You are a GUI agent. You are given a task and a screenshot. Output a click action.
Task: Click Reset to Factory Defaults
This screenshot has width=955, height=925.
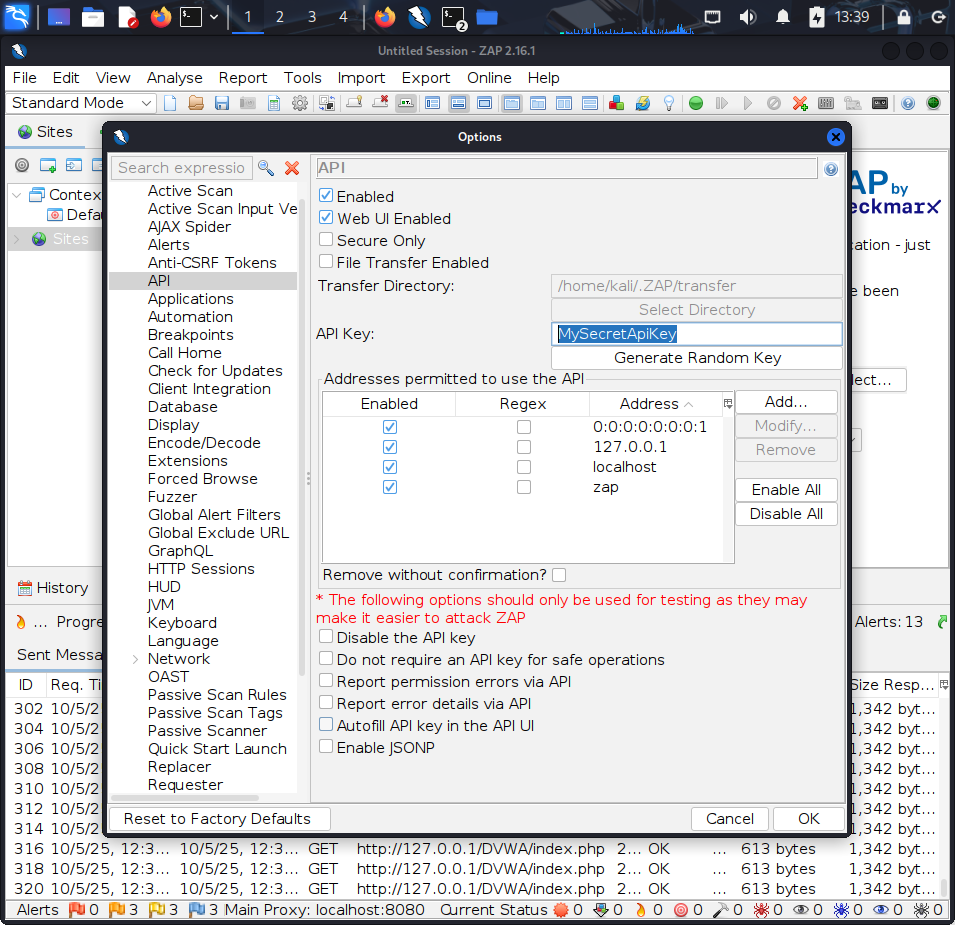(217, 818)
